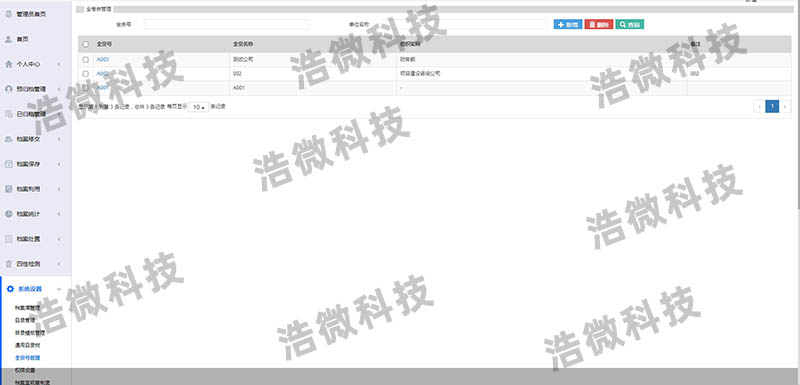Click the 档案移交 sidebar icon

pos(8,139)
